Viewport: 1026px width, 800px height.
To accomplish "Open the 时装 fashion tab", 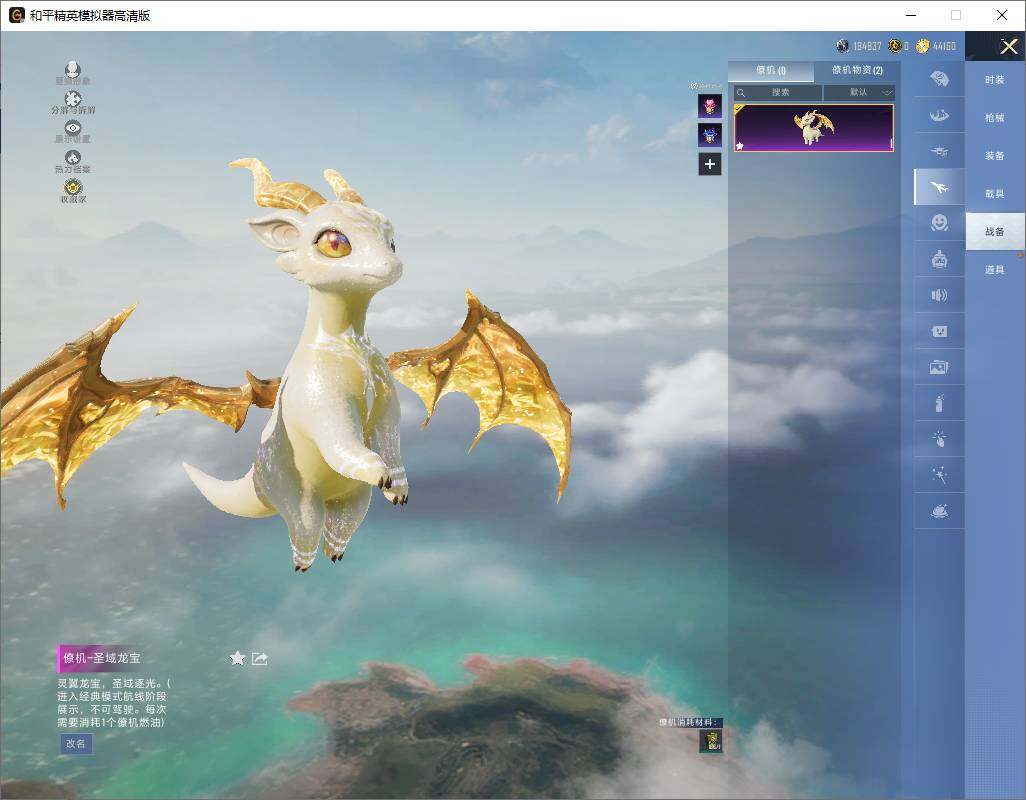I will tap(995, 80).
